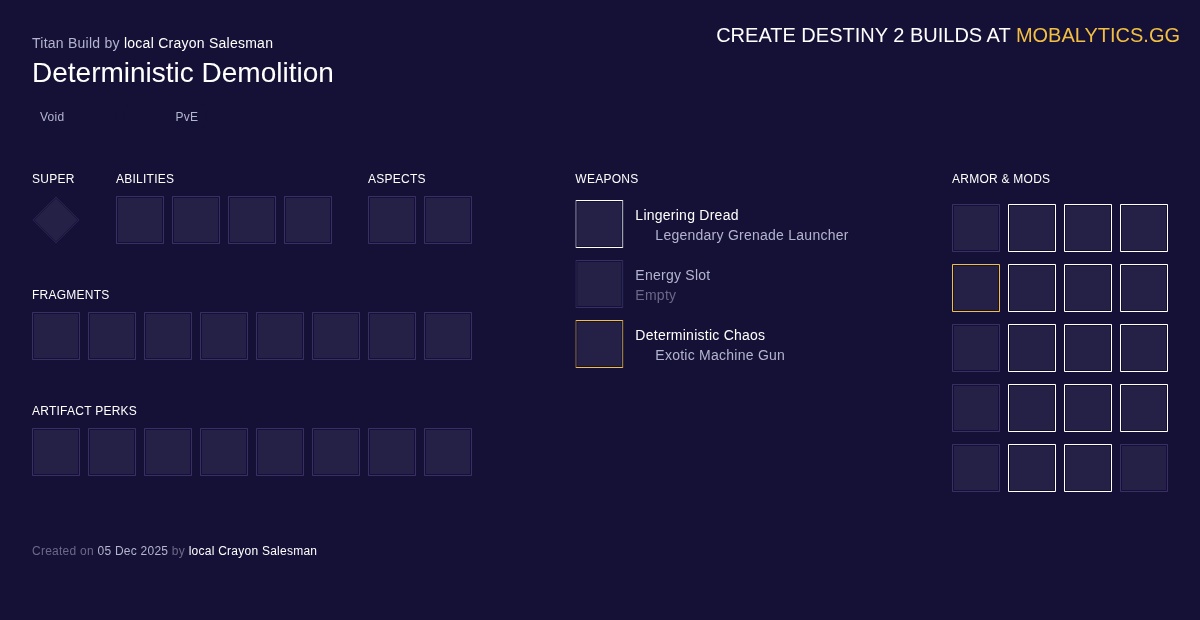Select the diamond Super slot icon
This screenshot has width=1200, height=620.
[55, 220]
